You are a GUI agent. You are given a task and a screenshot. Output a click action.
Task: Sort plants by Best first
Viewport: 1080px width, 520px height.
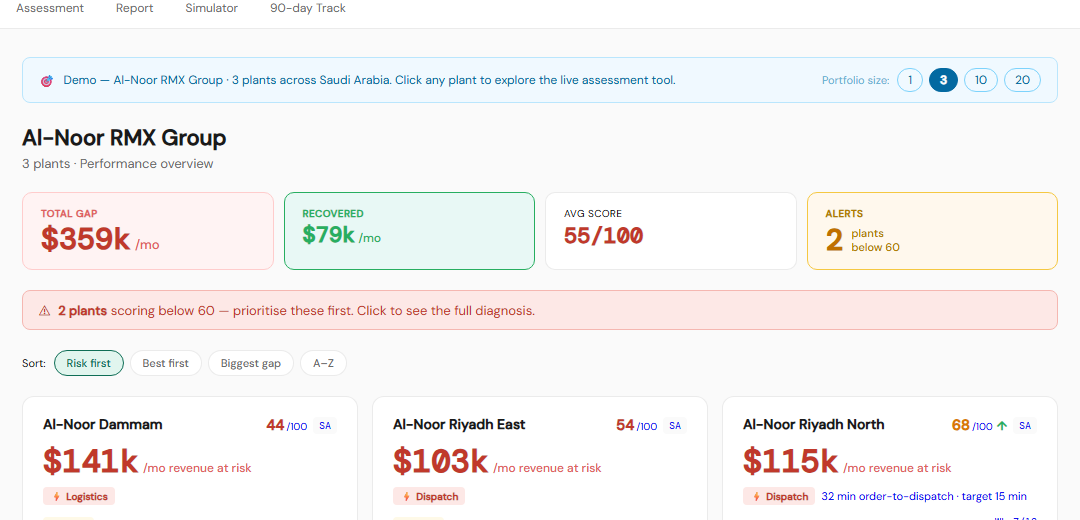pos(165,363)
